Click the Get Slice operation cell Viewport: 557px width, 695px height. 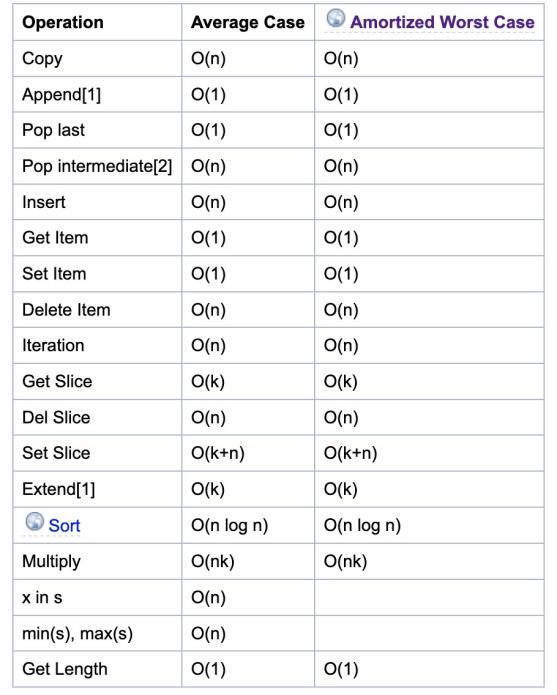pyautogui.click(x=97, y=382)
